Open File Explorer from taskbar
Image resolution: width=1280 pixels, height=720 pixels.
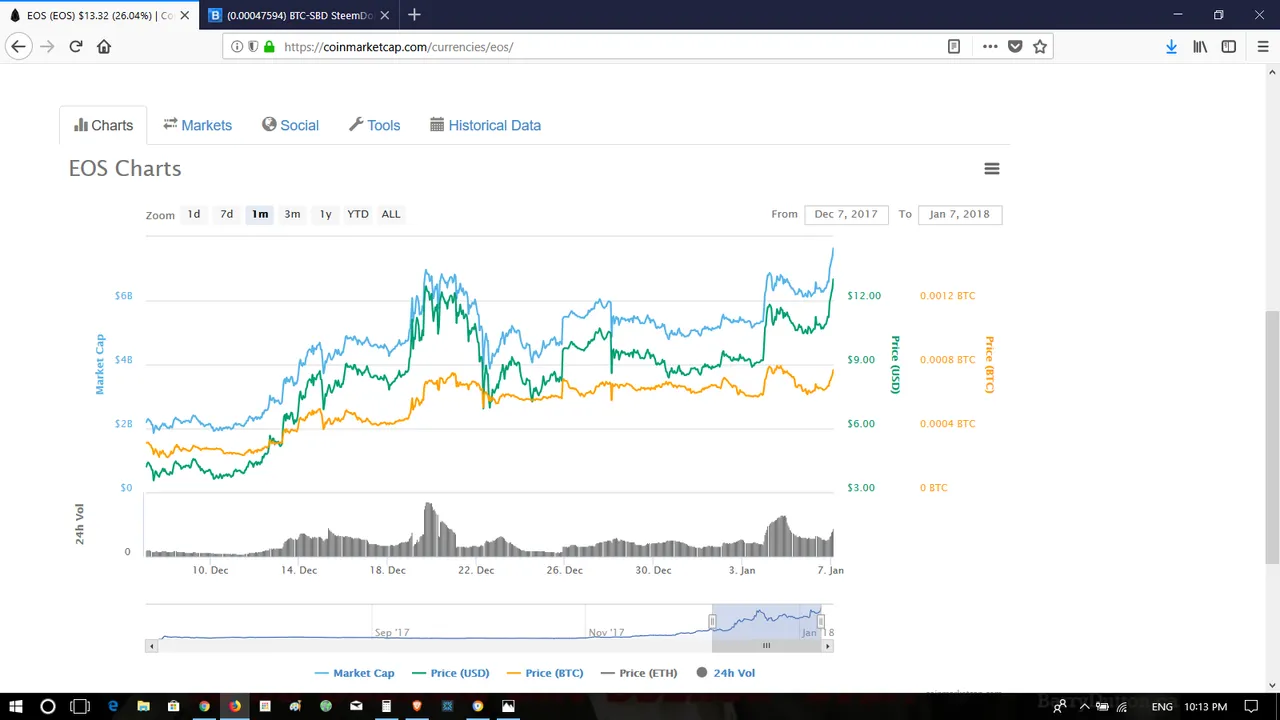(143, 706)
